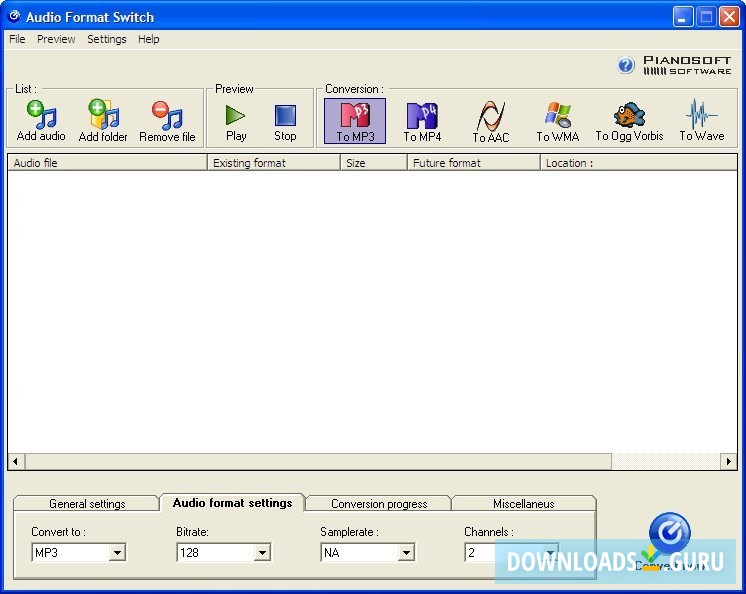Screen dimensions: 746x594
Task: Click the horizontal scrollbar thumb of the file list
Action: click(318, 461)
